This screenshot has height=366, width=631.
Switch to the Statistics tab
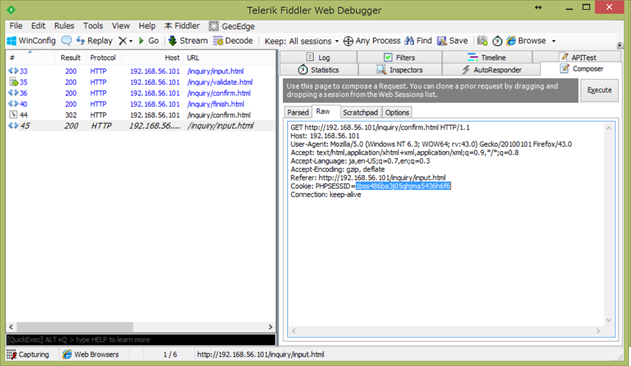pyautogui.click(x=318, y=70)
